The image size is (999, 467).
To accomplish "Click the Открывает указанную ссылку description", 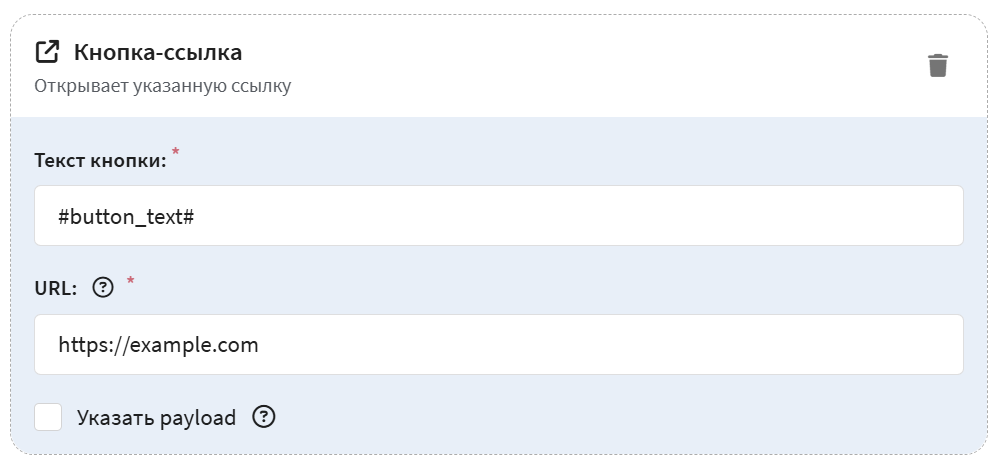I will point(162,86).
